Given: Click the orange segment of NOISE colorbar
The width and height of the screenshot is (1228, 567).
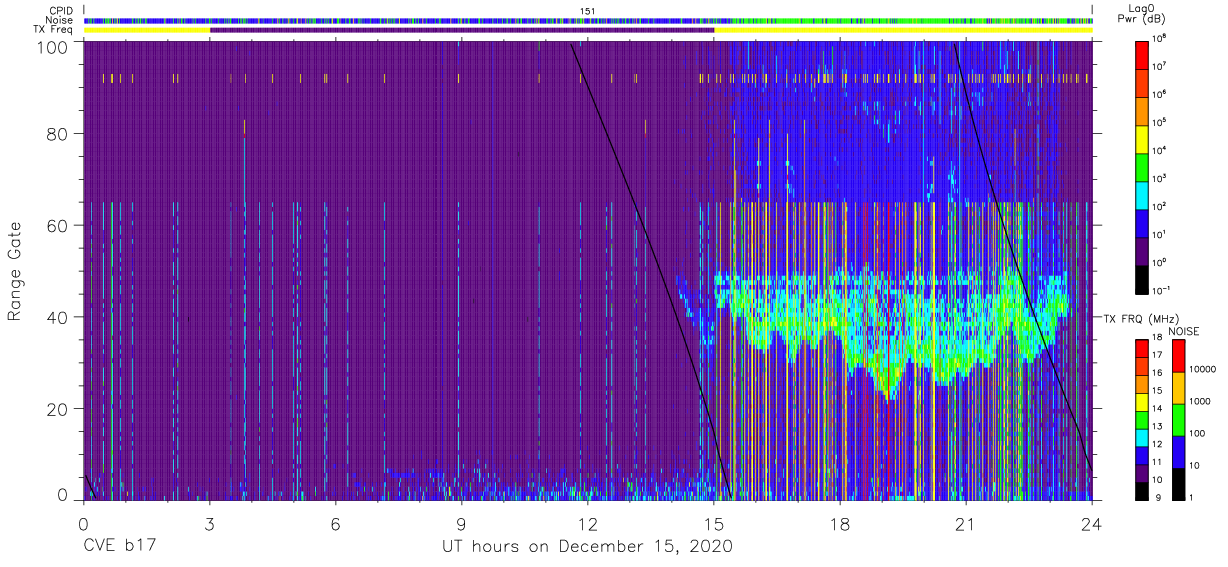Looking at the screenshot, I should 1178,387.
